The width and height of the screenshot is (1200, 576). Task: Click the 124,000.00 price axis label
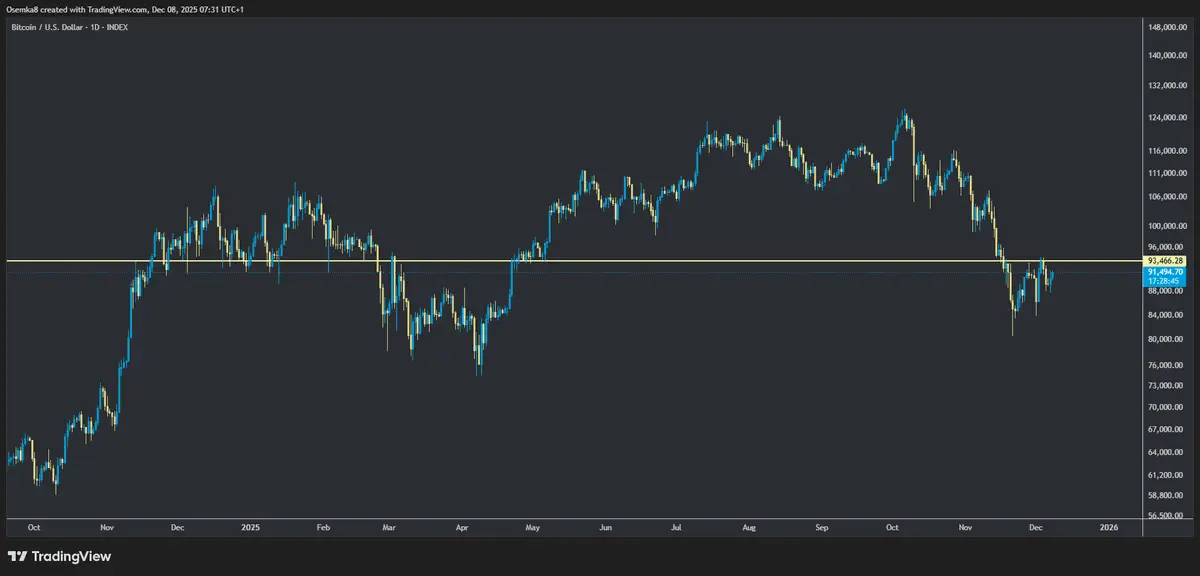pyautogui.click(x=1167, y=118)
